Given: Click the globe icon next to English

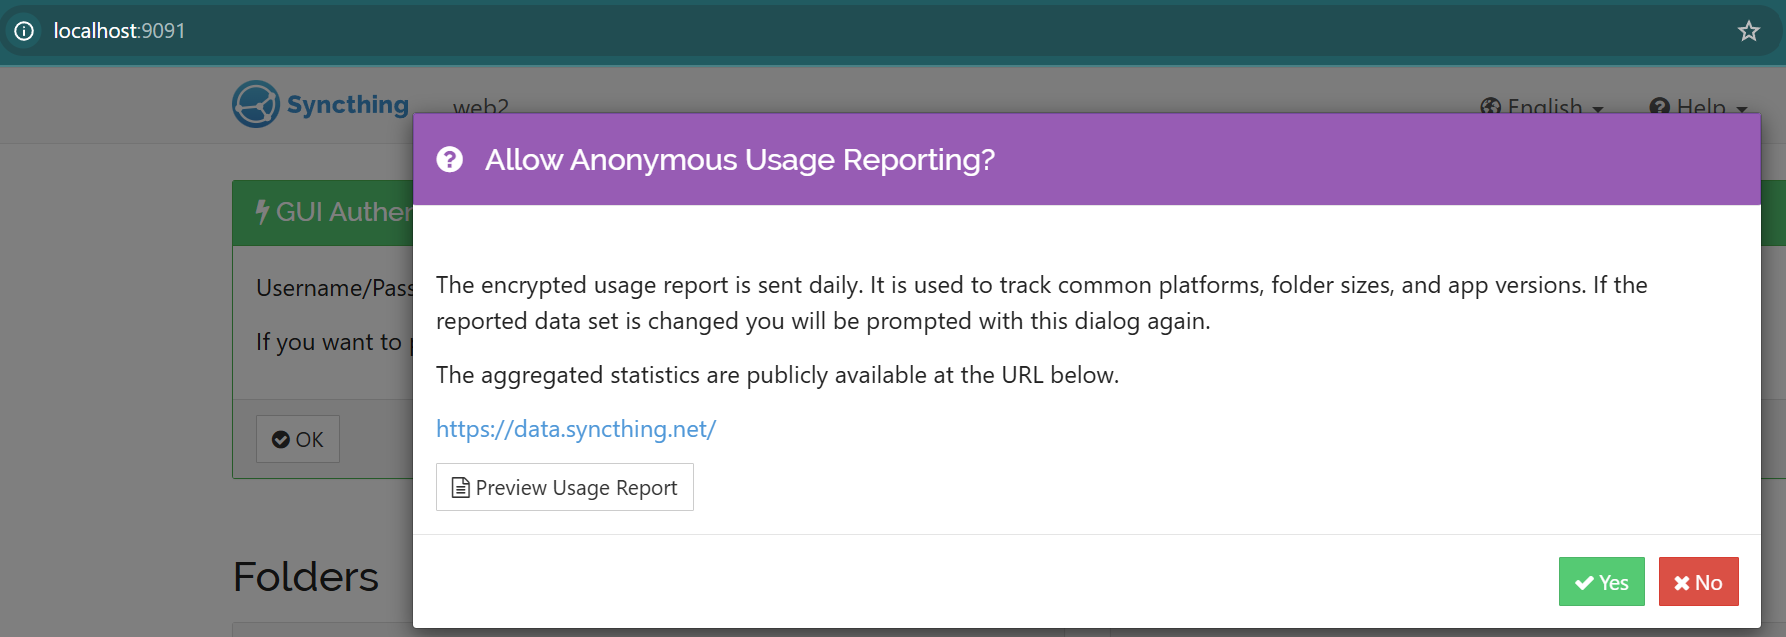Looking at the screenshot, I should (x=1490, y=106).
